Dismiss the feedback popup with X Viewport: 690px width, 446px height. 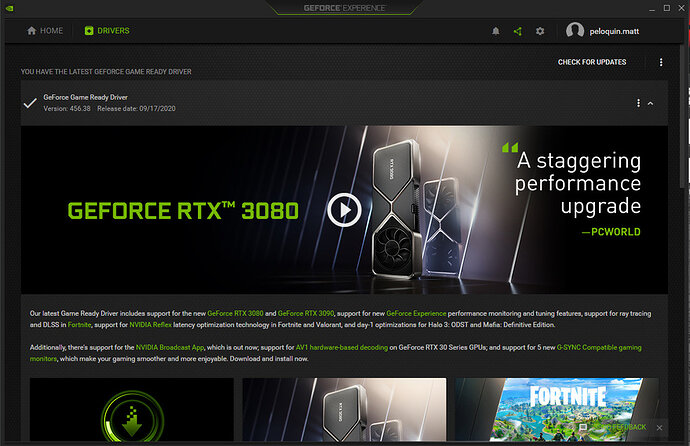[x=659, y=428]
